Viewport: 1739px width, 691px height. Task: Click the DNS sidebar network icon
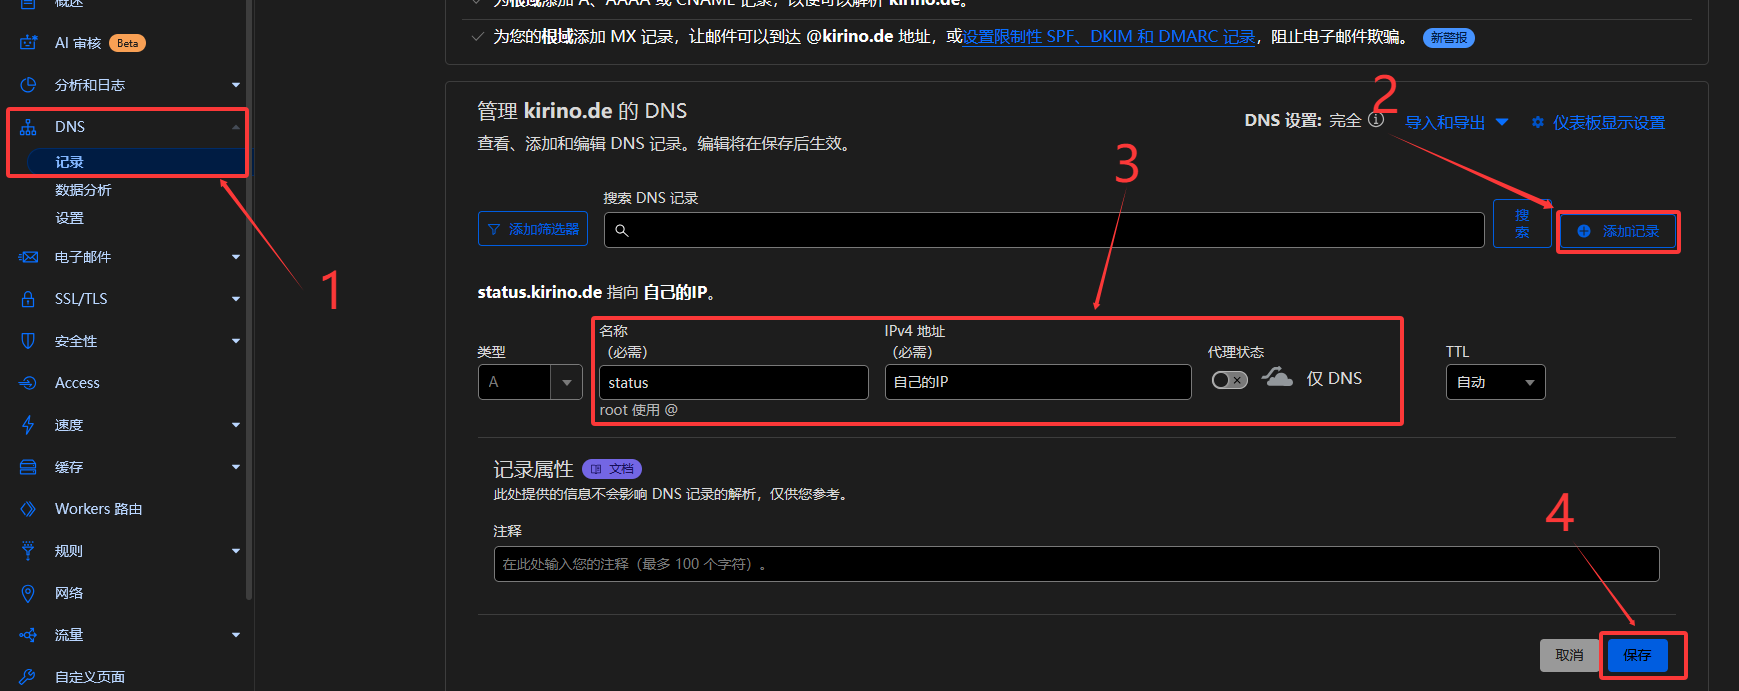[x=28, y=127]
